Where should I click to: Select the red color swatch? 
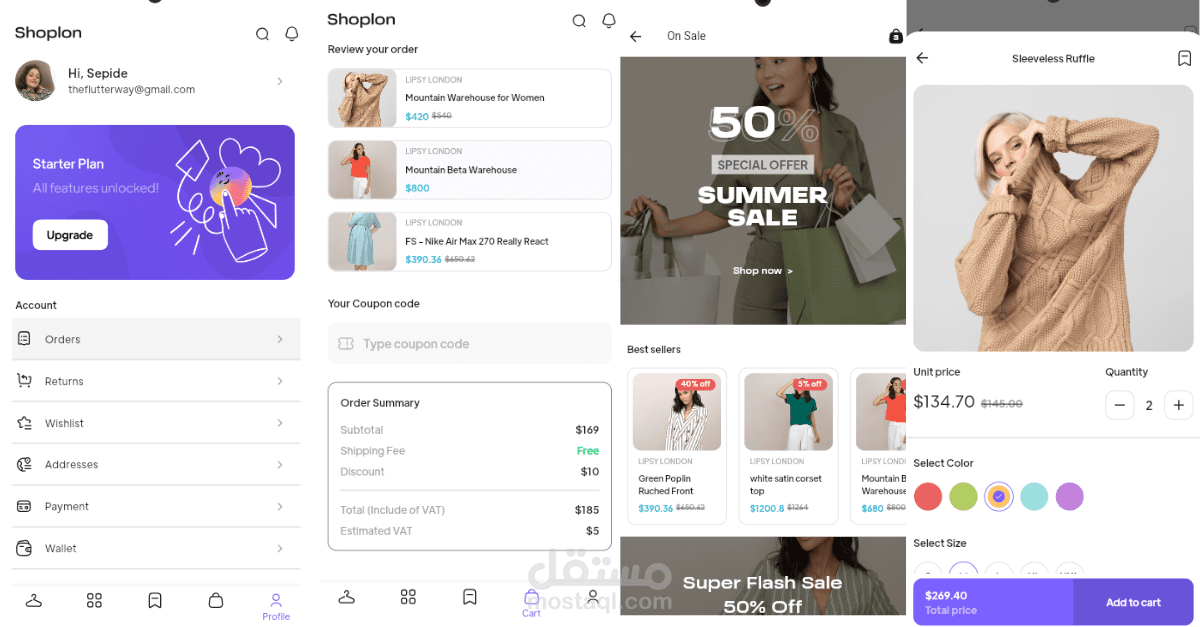(928, 496)
